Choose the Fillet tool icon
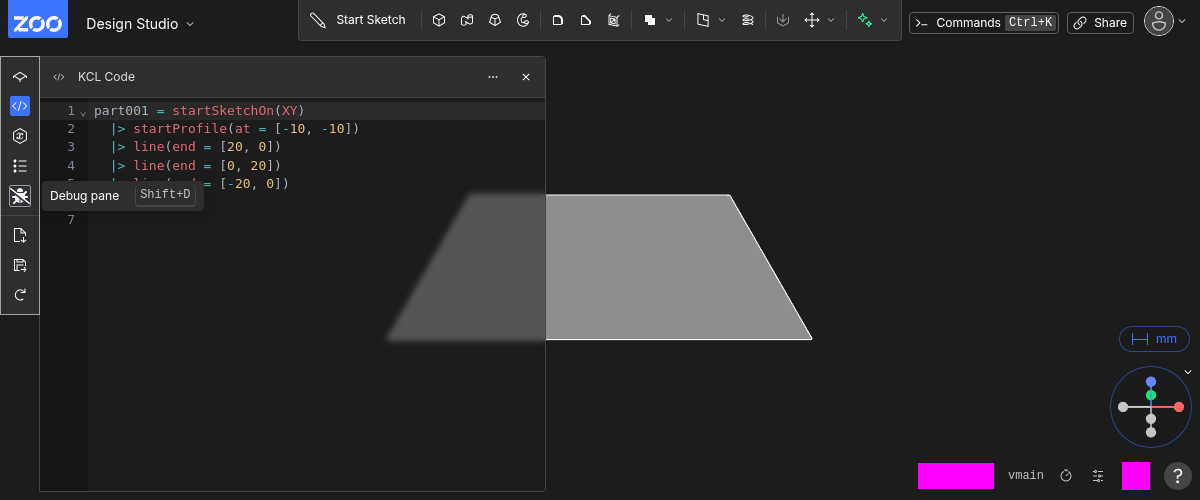The height and width of the screenshot is (500, 1200). click(558, 20)
